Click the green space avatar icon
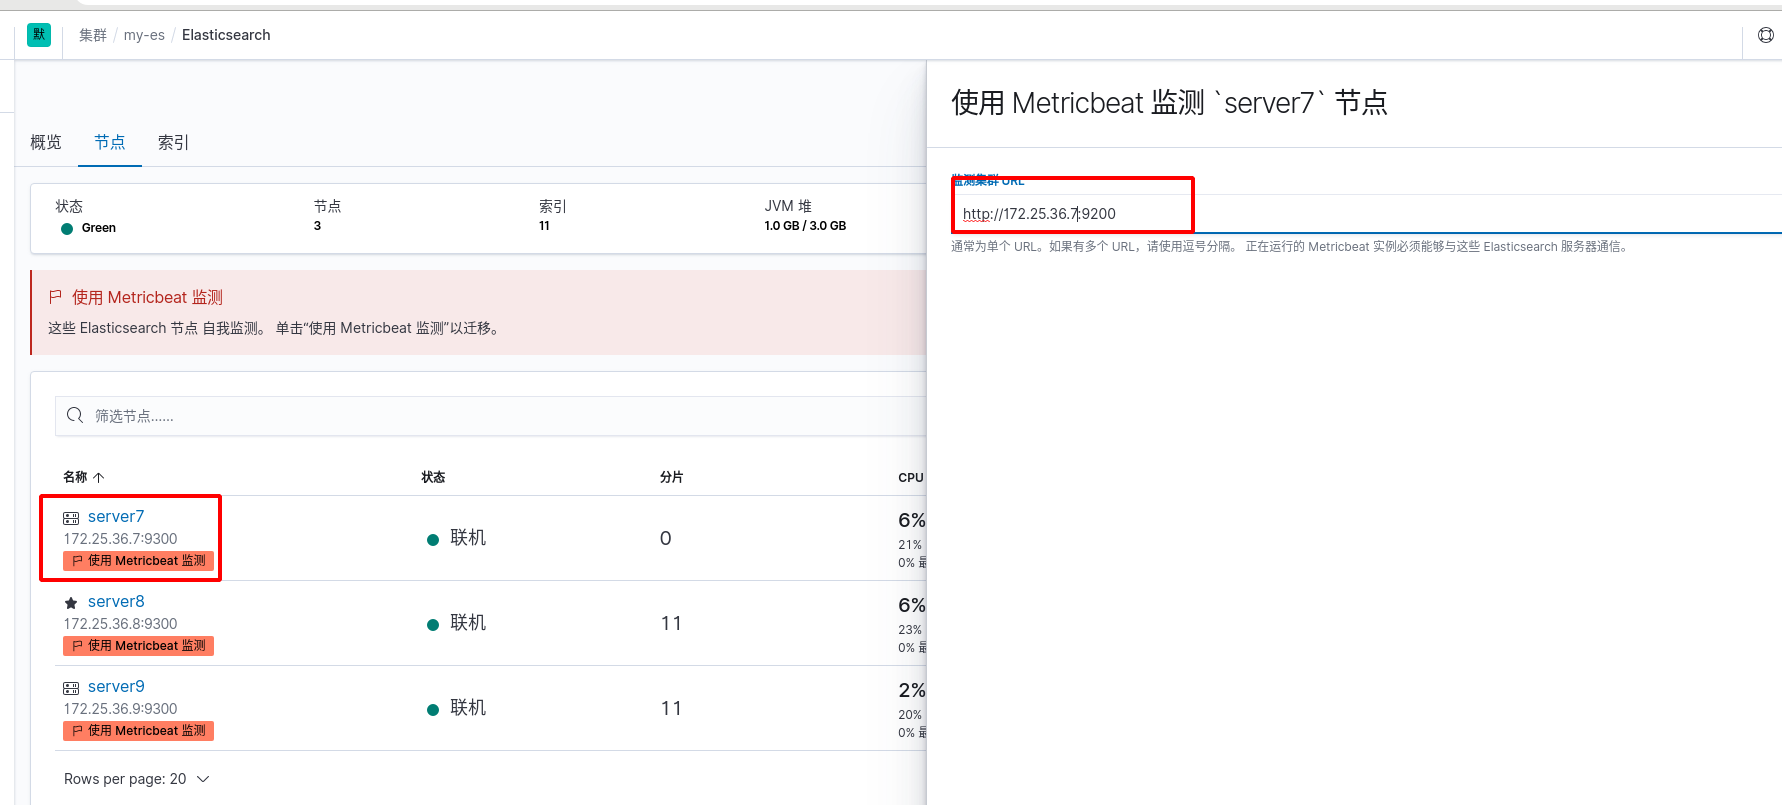Screen dimensions: 1782x805 pos(39,34)
